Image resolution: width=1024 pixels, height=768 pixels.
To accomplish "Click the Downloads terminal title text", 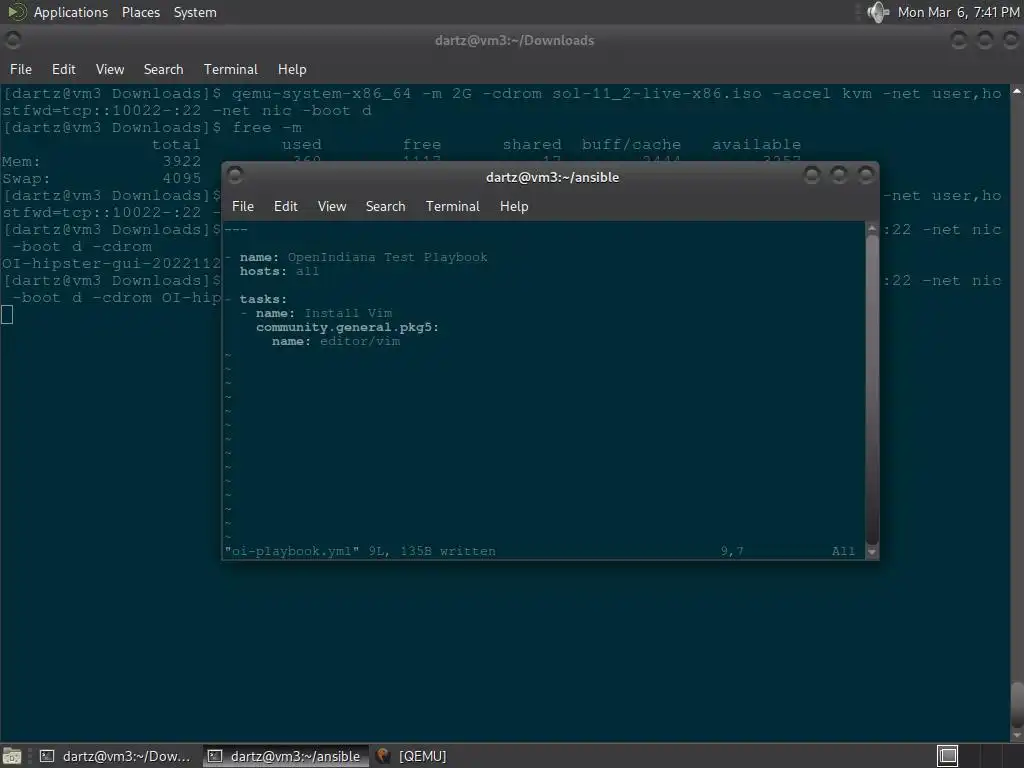I will (x=515, y=40).
